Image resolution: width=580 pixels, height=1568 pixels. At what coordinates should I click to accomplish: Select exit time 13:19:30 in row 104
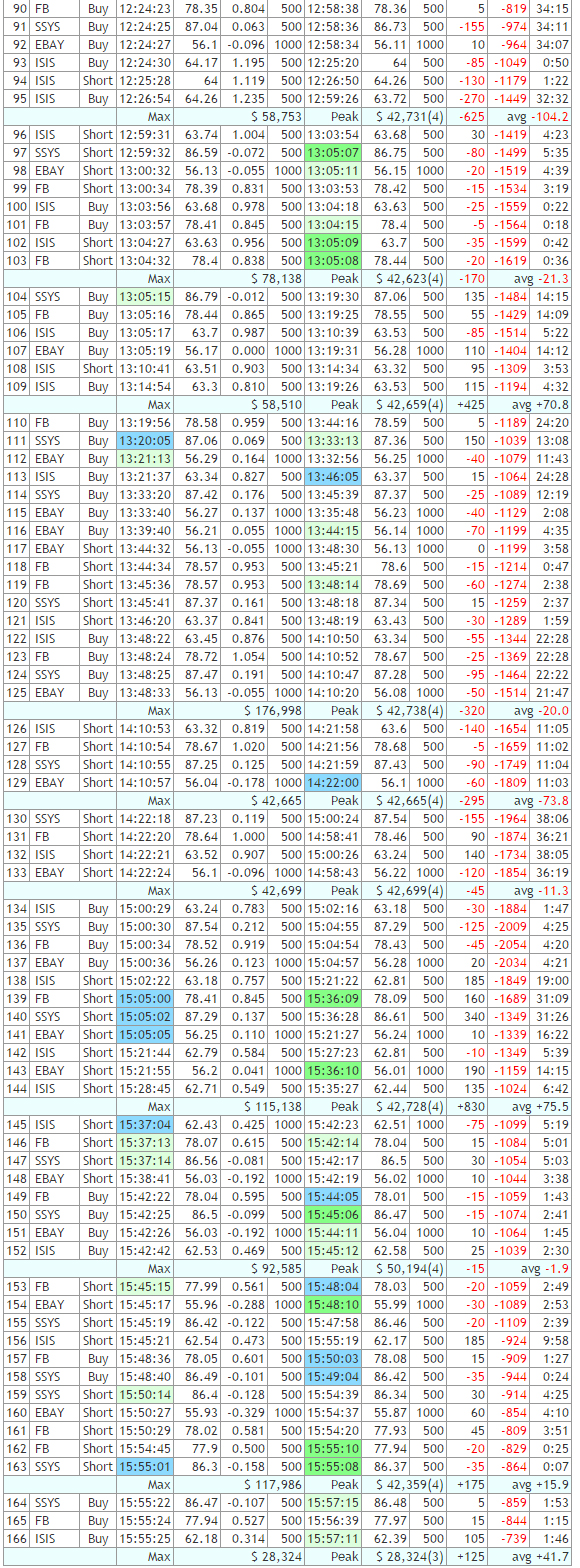click(x=332, y=296)
